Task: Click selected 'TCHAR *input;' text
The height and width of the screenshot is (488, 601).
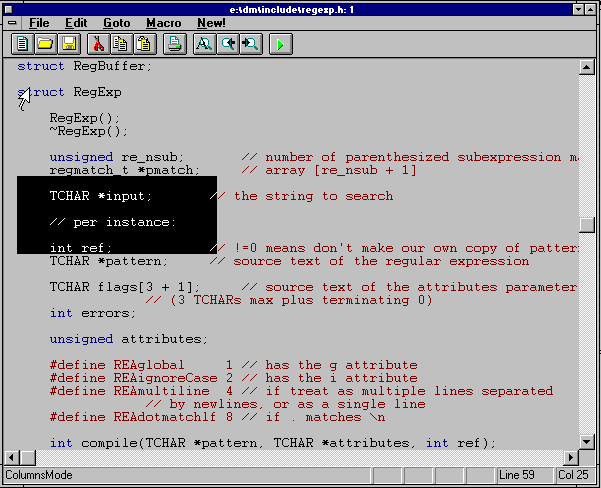Action: (x=101, y=196)
